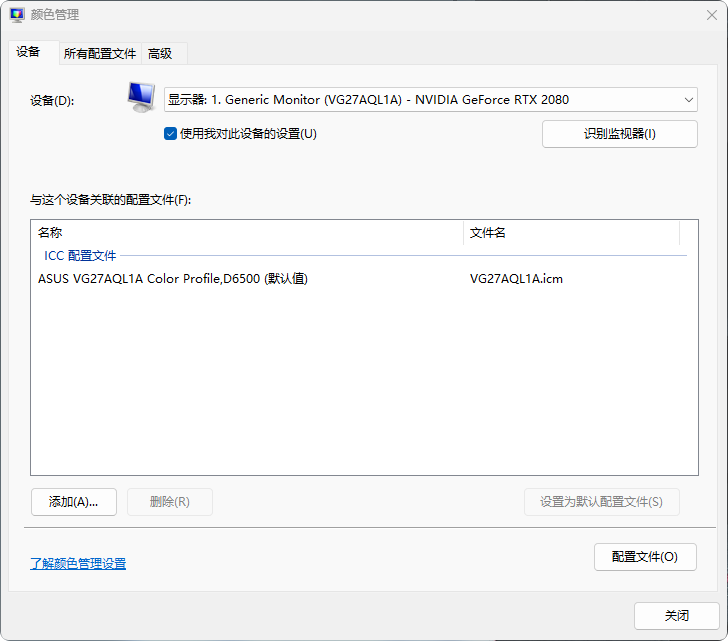Click the 文件名 column header
728x641 pixels.
coord(572,233)
